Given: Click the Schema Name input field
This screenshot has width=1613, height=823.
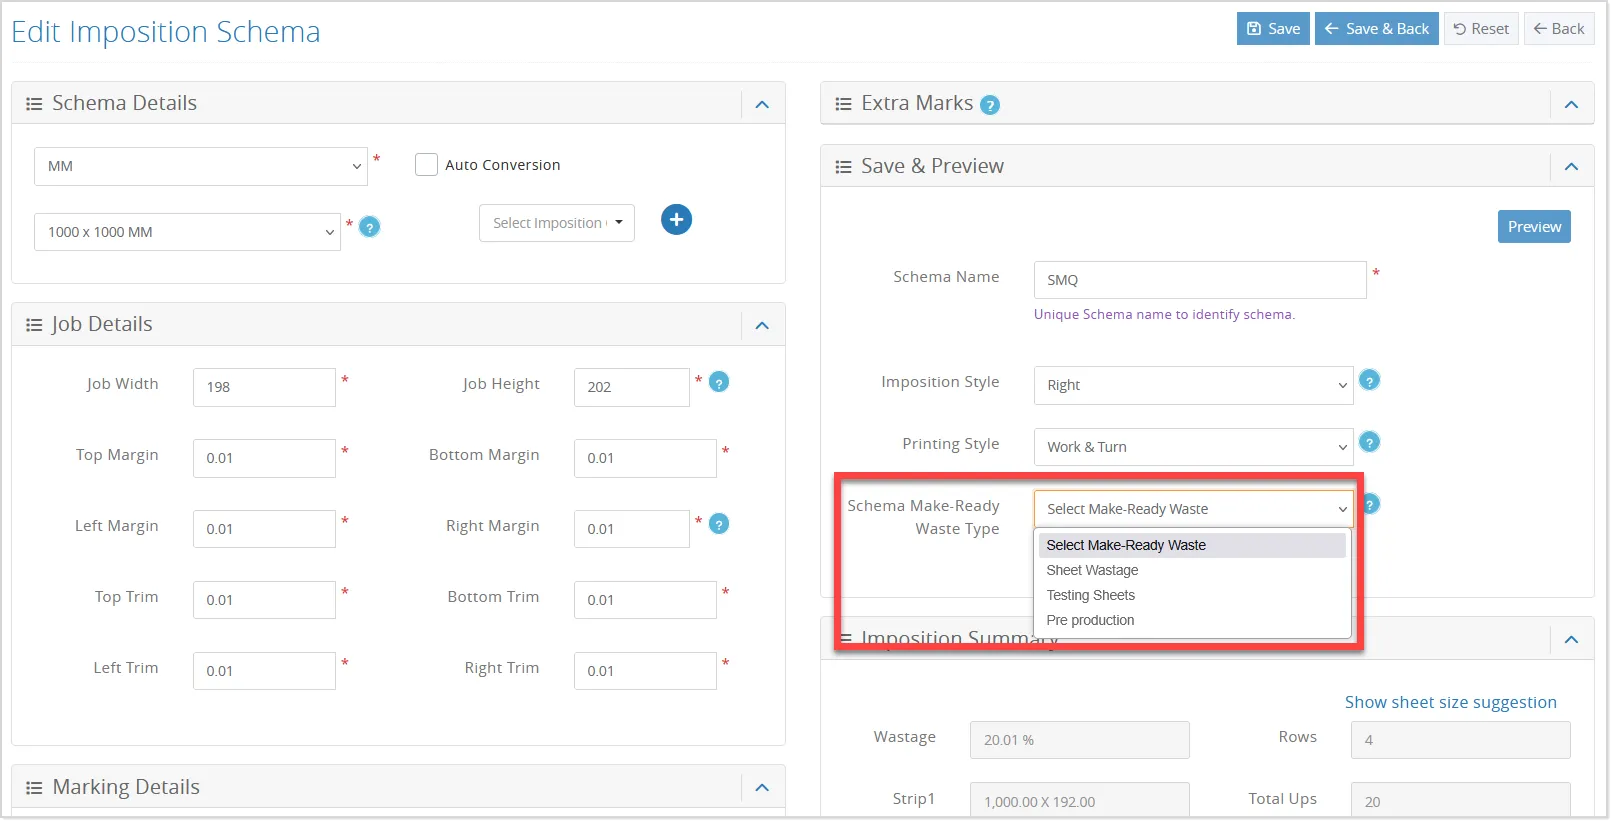Looking at the screenshot, I should coord(1200,280).
